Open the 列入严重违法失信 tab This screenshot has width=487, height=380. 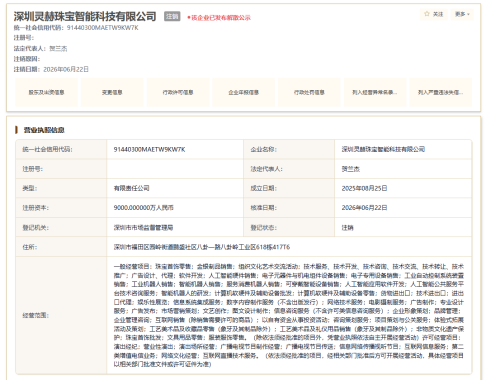441,92
